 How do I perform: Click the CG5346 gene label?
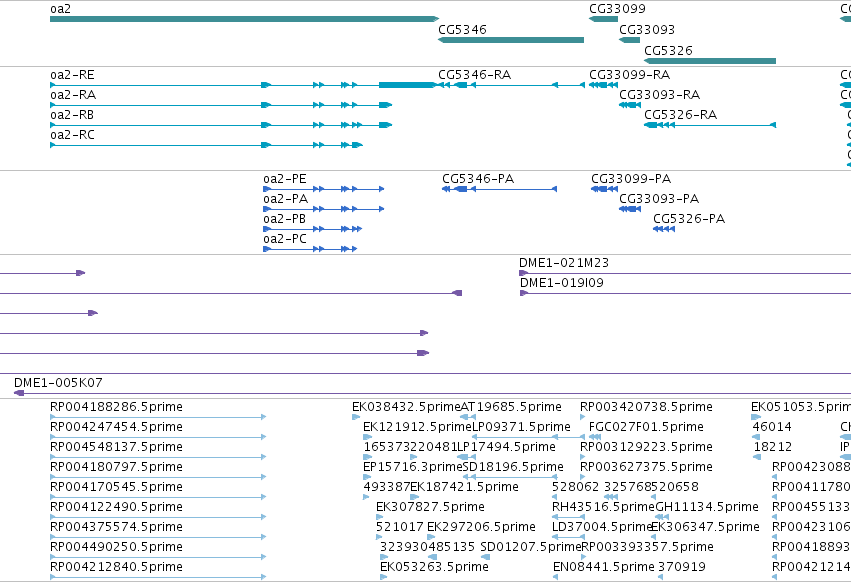(x=462, y=29)
